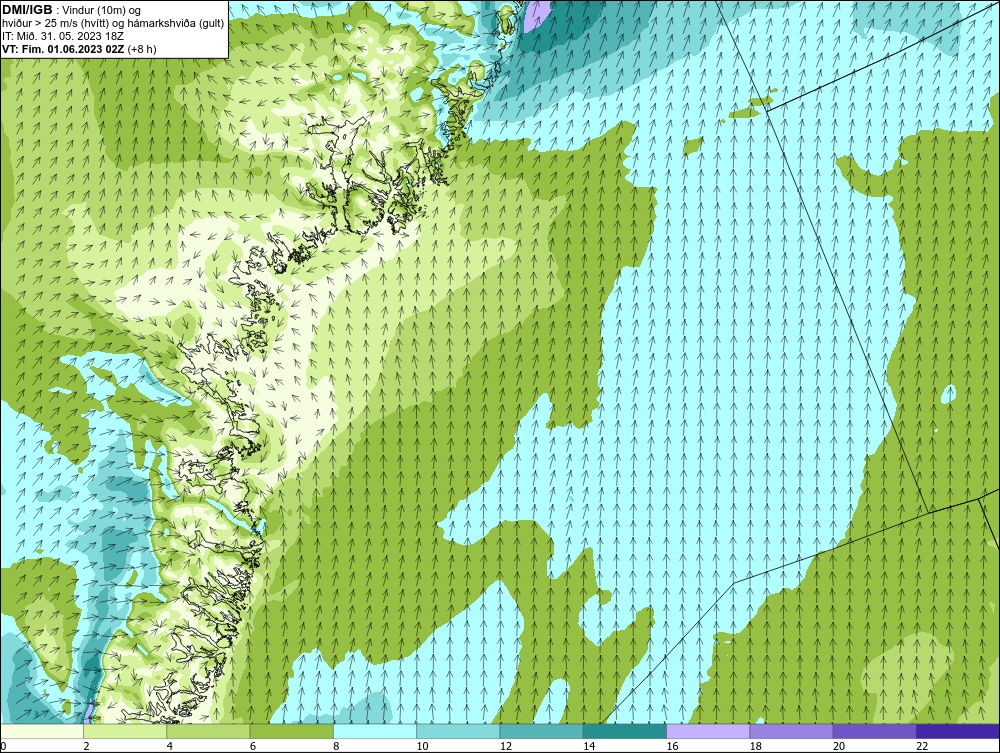Click the darkest purple swatch above 22
Viewport: 1000px width, 753px height.
[x=958, y=731]
